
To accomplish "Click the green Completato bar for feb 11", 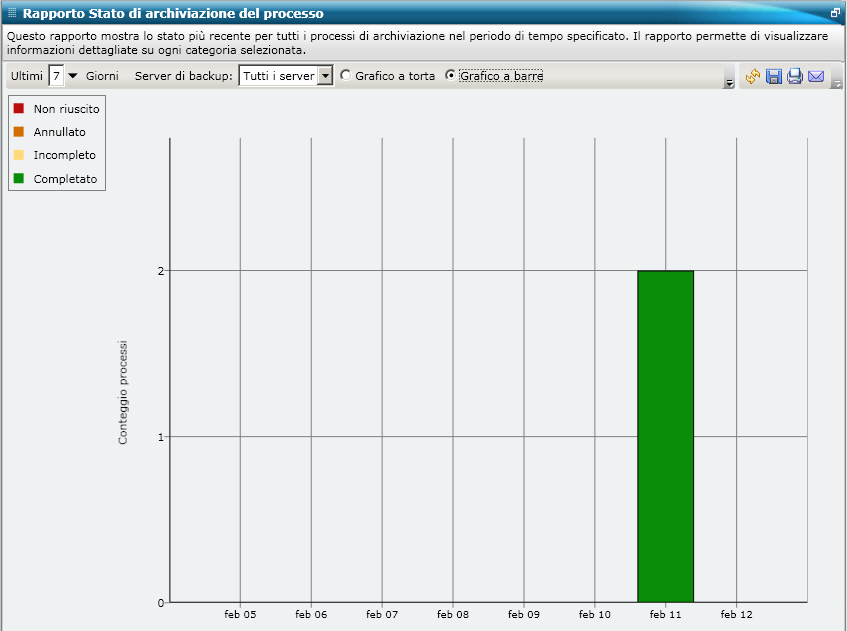I will 665,436.
